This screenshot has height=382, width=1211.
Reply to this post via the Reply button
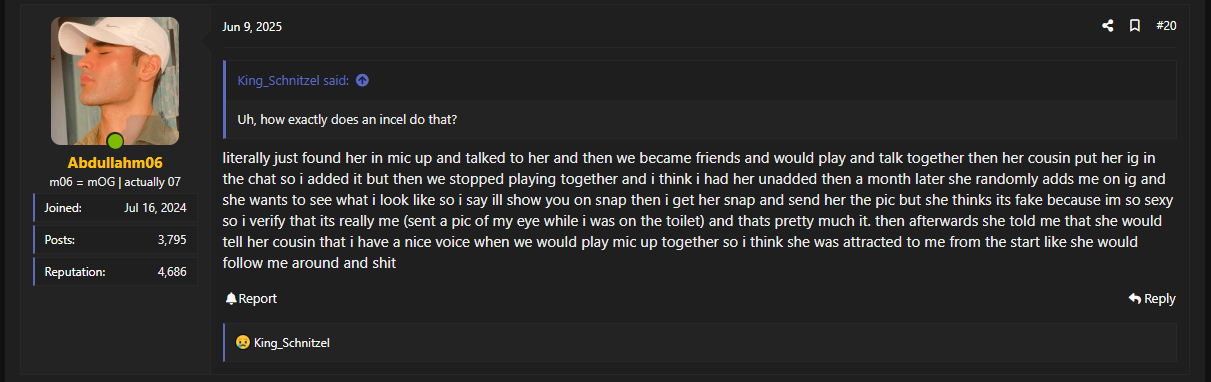pos(1152,298)
